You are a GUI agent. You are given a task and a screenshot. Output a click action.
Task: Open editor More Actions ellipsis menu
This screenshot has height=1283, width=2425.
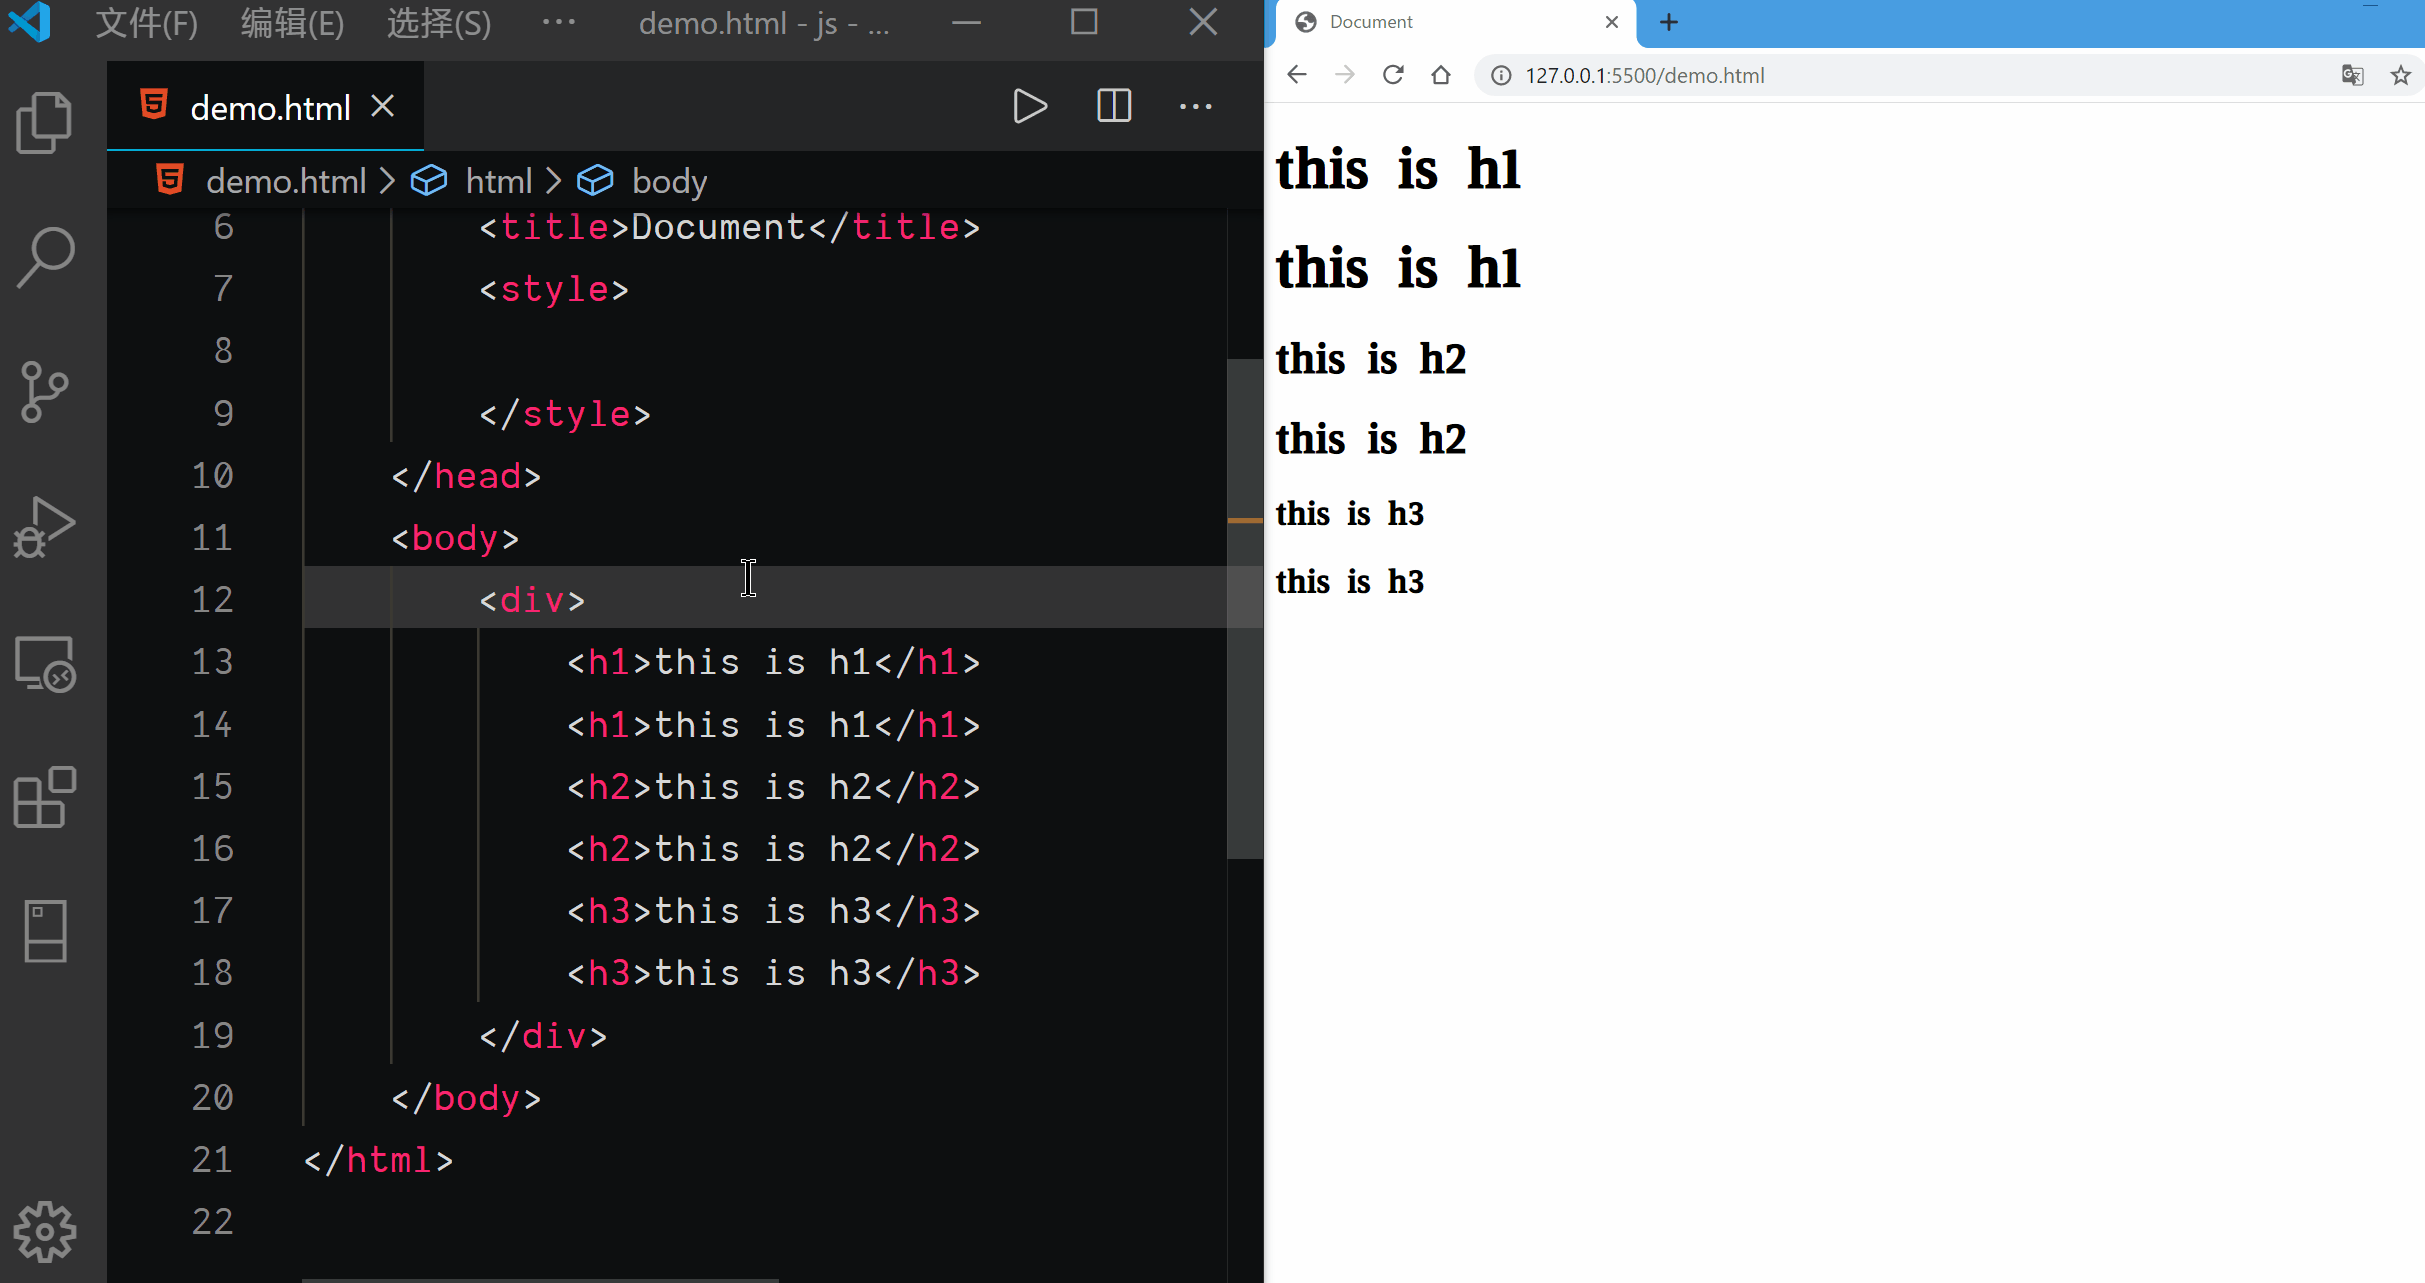[1195, 106]
